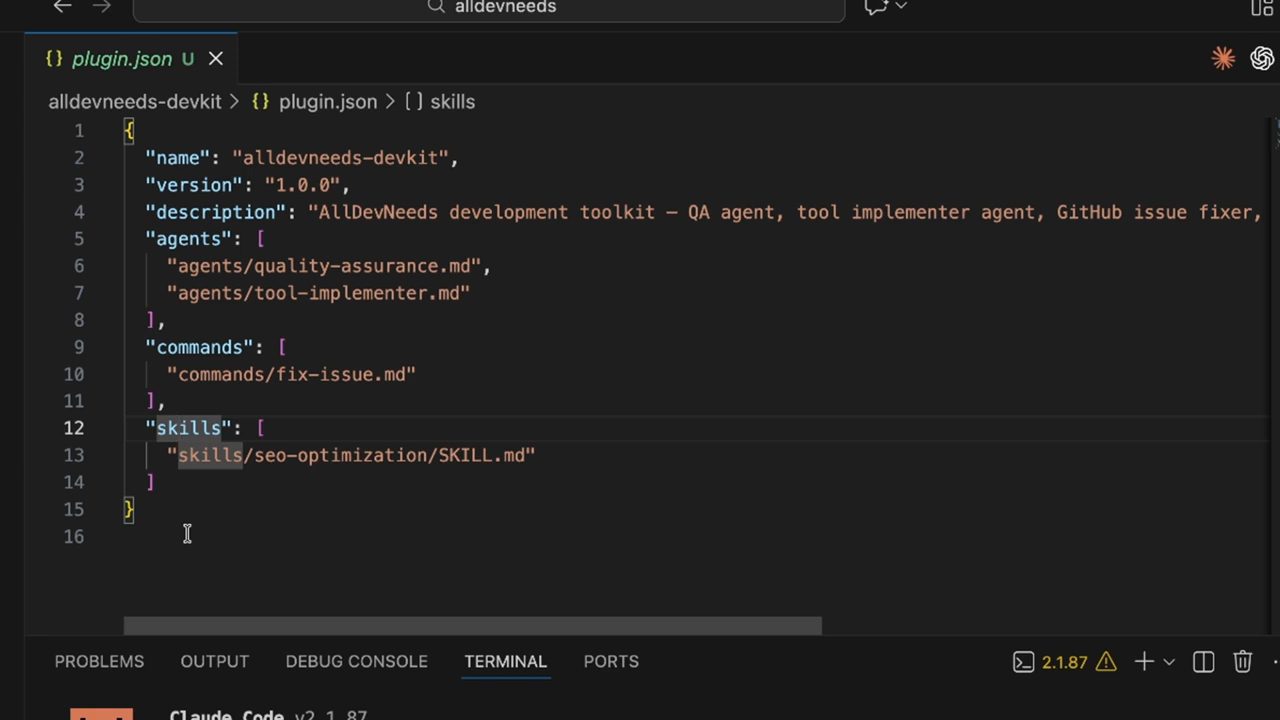Click the braces icon in plugin.json tab

(54, 59)
